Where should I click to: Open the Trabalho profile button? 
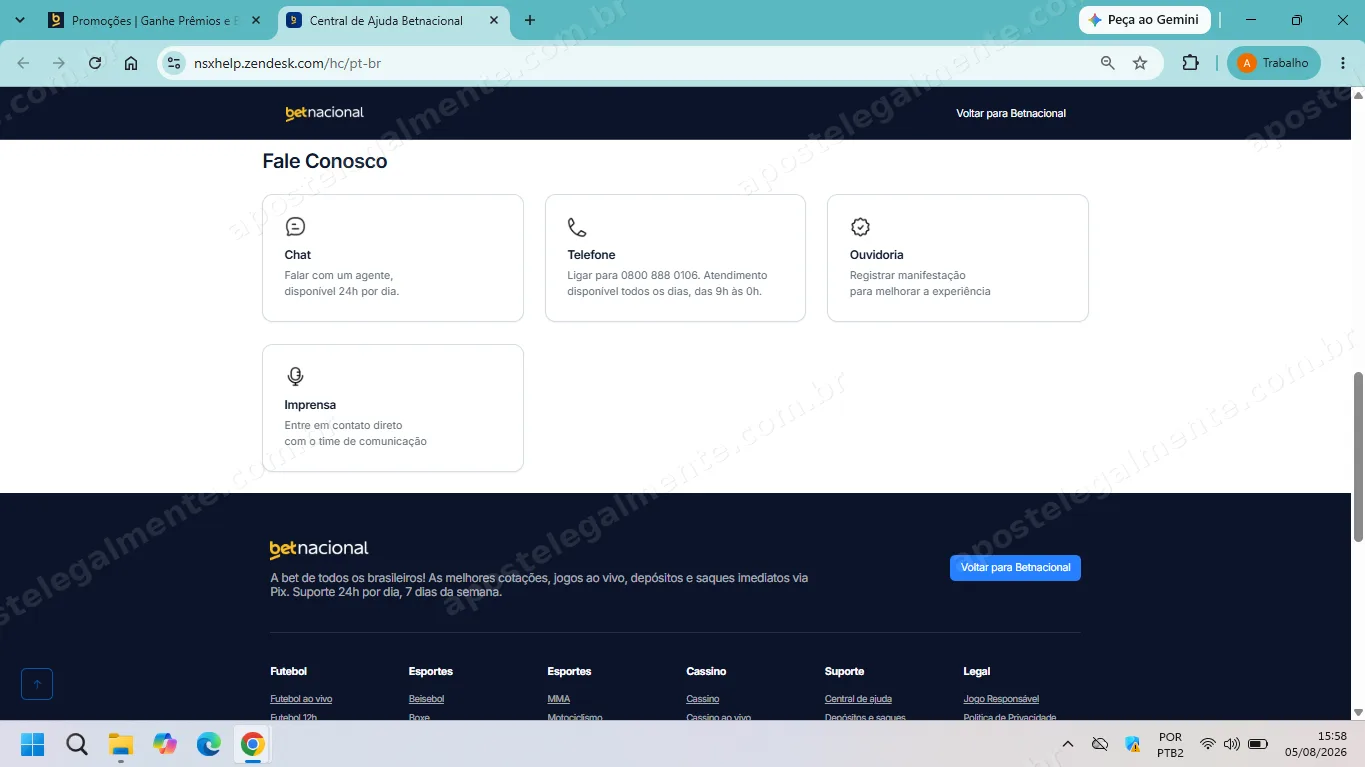1274,63
